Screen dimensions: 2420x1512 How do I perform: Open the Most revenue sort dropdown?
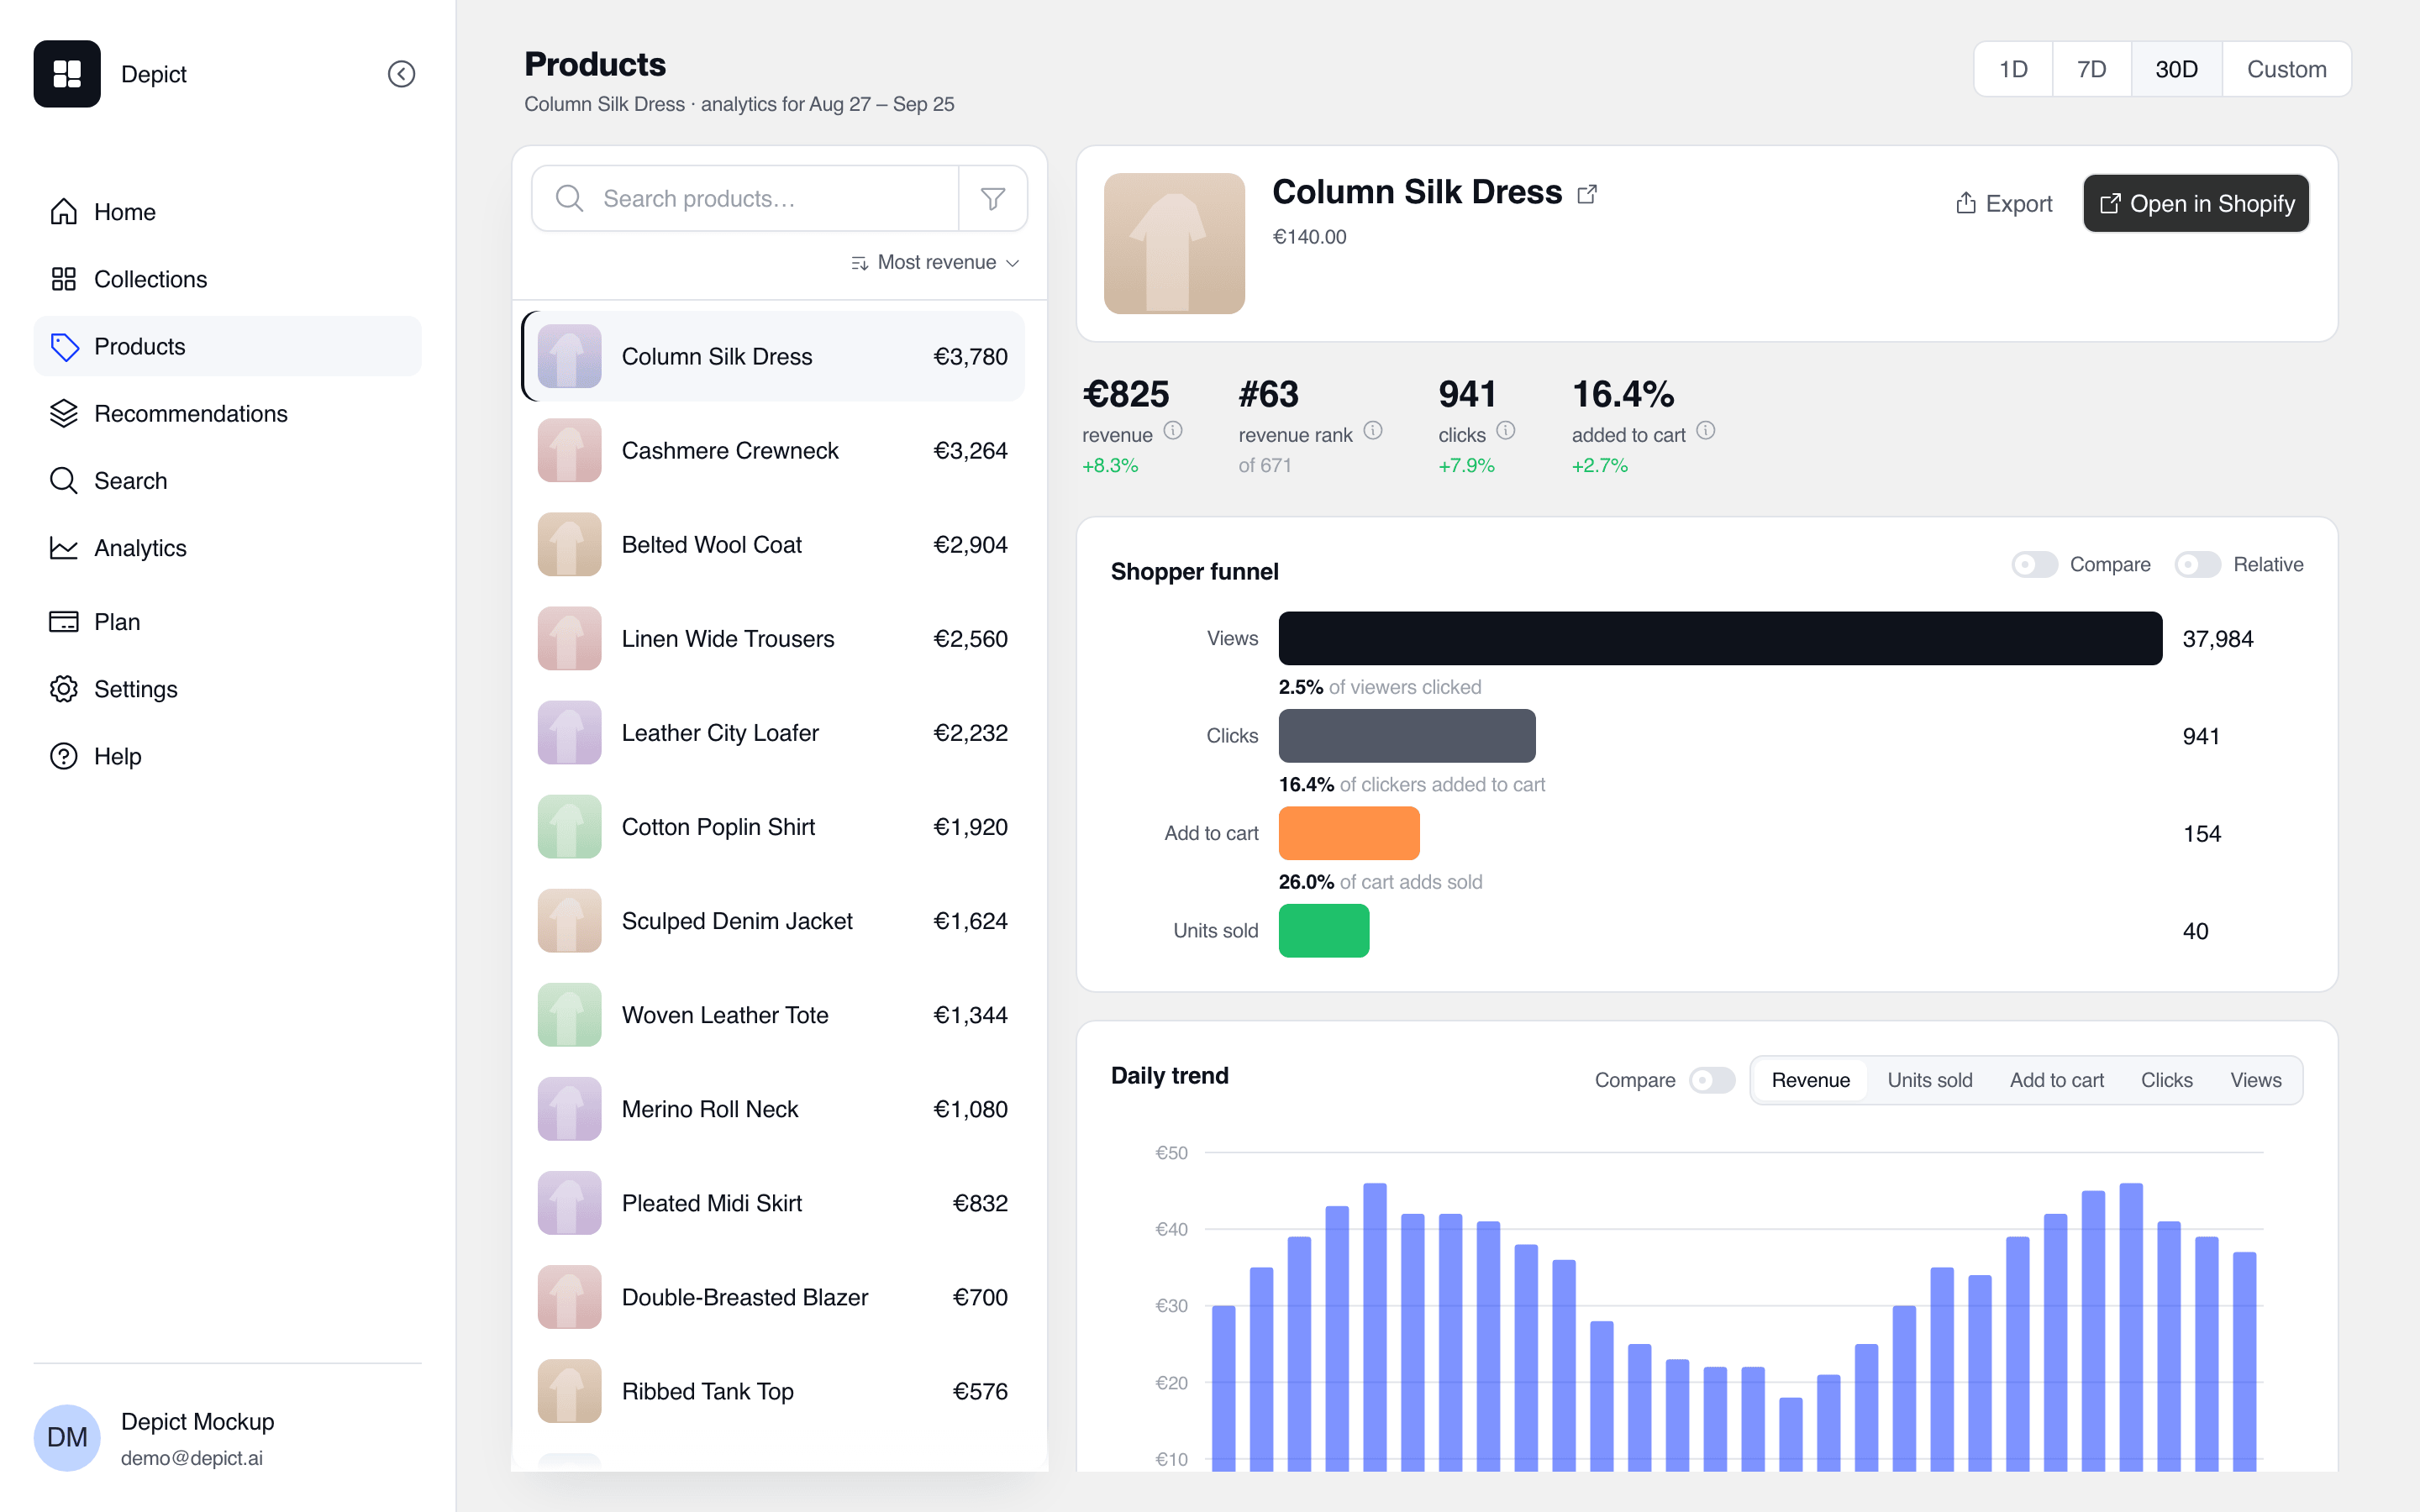click(x=934, y=262)
